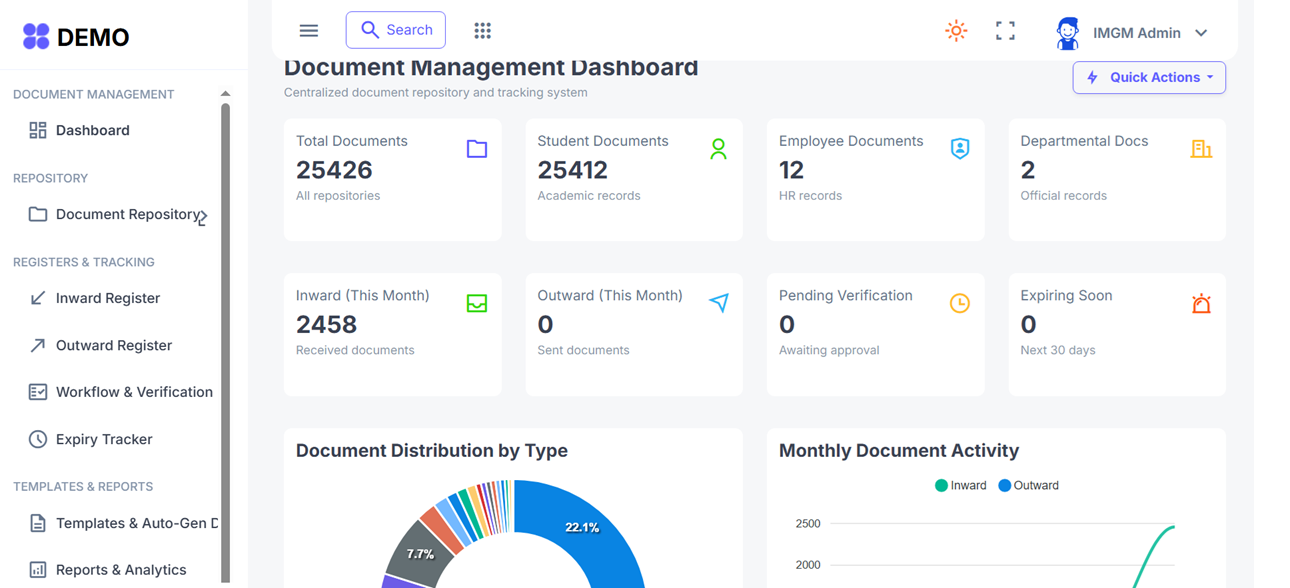Viewport: 1290px width, 588px height.
Task: Click the Search button
Action: point(395,30)
